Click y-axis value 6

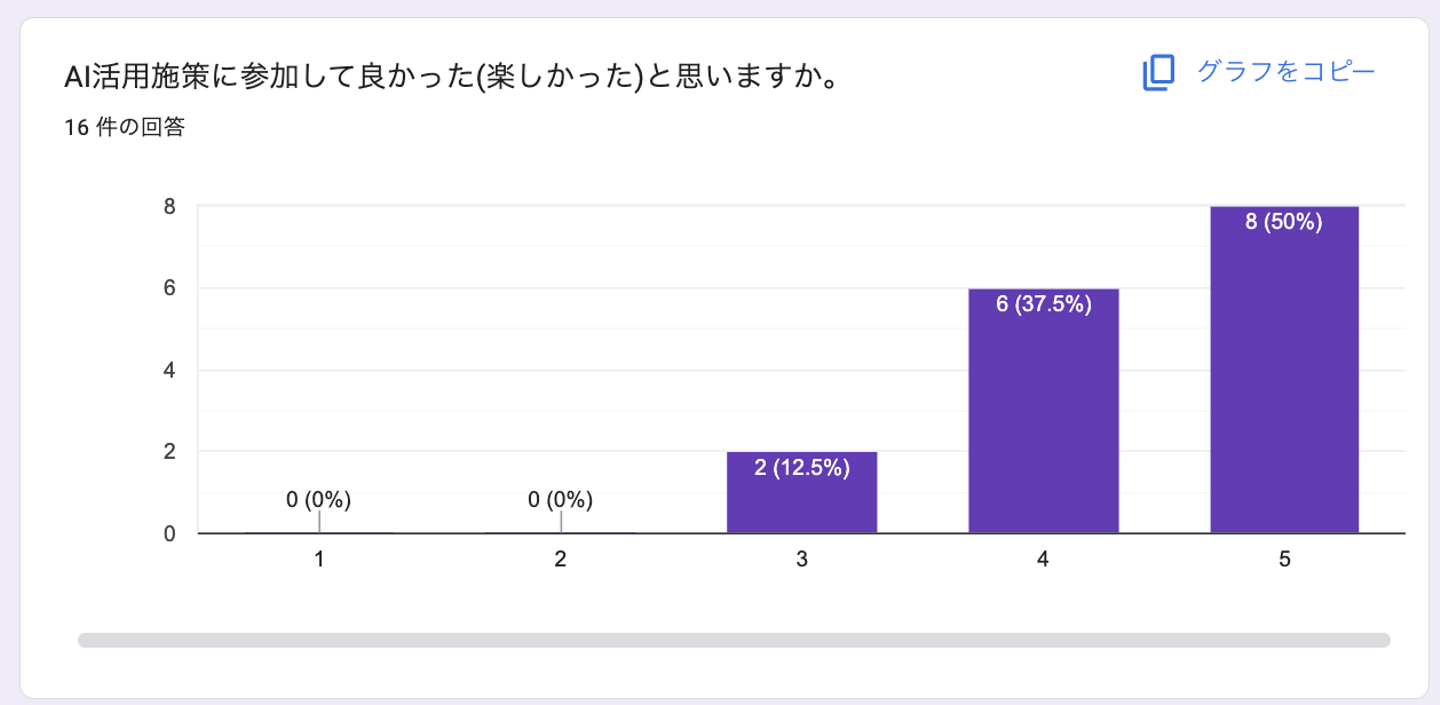(x=169, y=289)
